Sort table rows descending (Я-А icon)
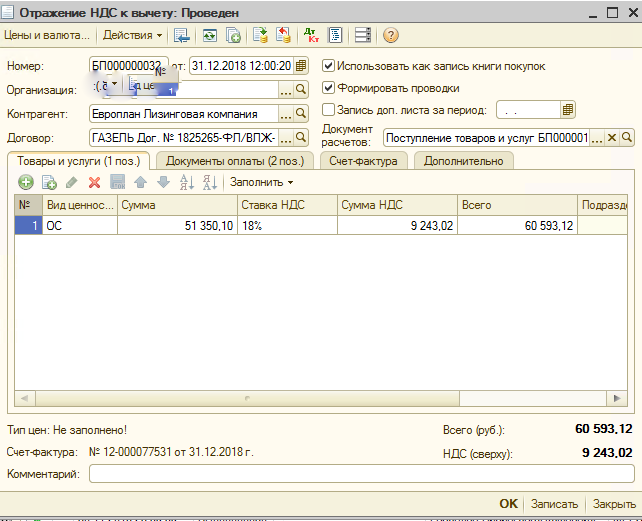The height and width of the screenshot is (521, 642). pyautogui.click(x=209, y=182)
